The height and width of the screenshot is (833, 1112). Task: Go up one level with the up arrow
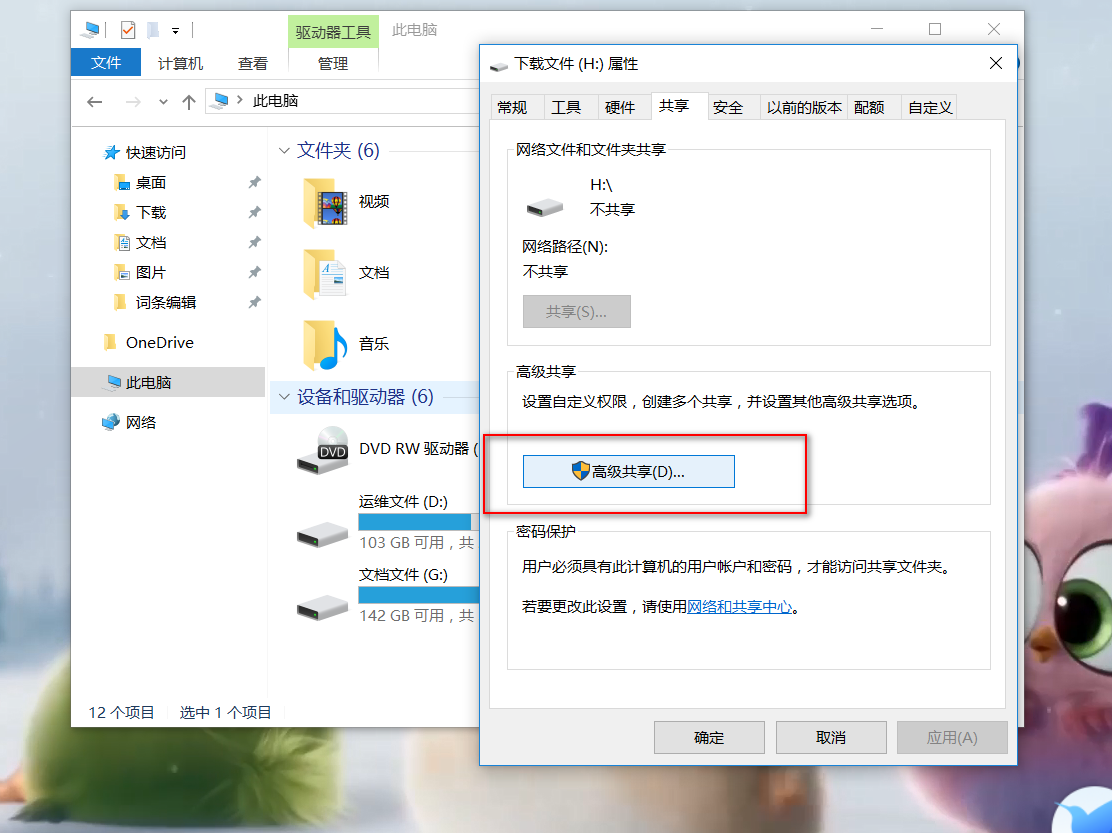pyautogui.click(x=189, y=102)
